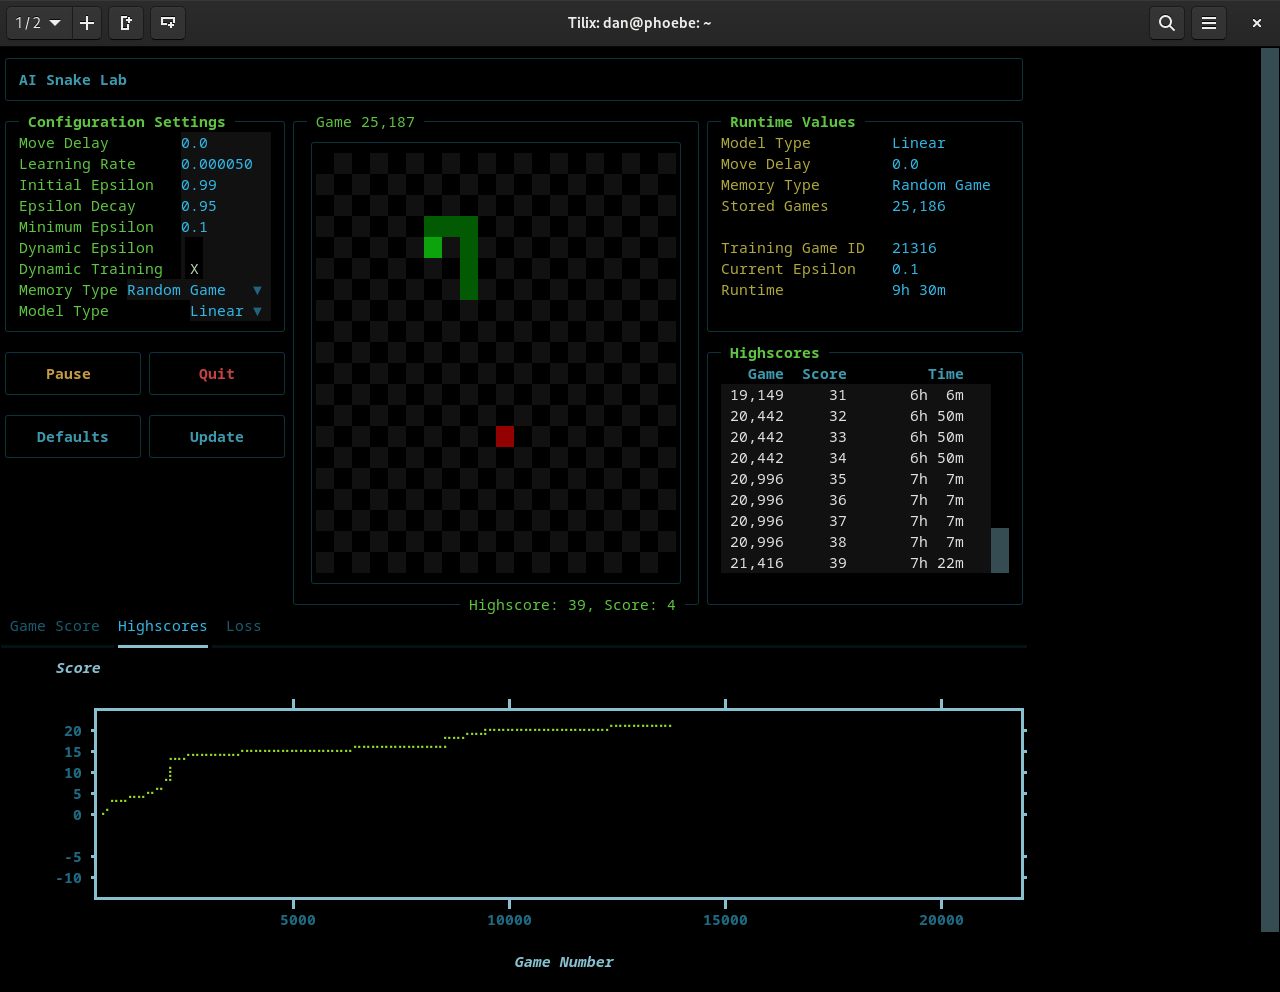Image resolution: width=1280 pixels, height=992 pixels.
Task: Switch to the Game Score tab
Action: (x=55, y=626)
